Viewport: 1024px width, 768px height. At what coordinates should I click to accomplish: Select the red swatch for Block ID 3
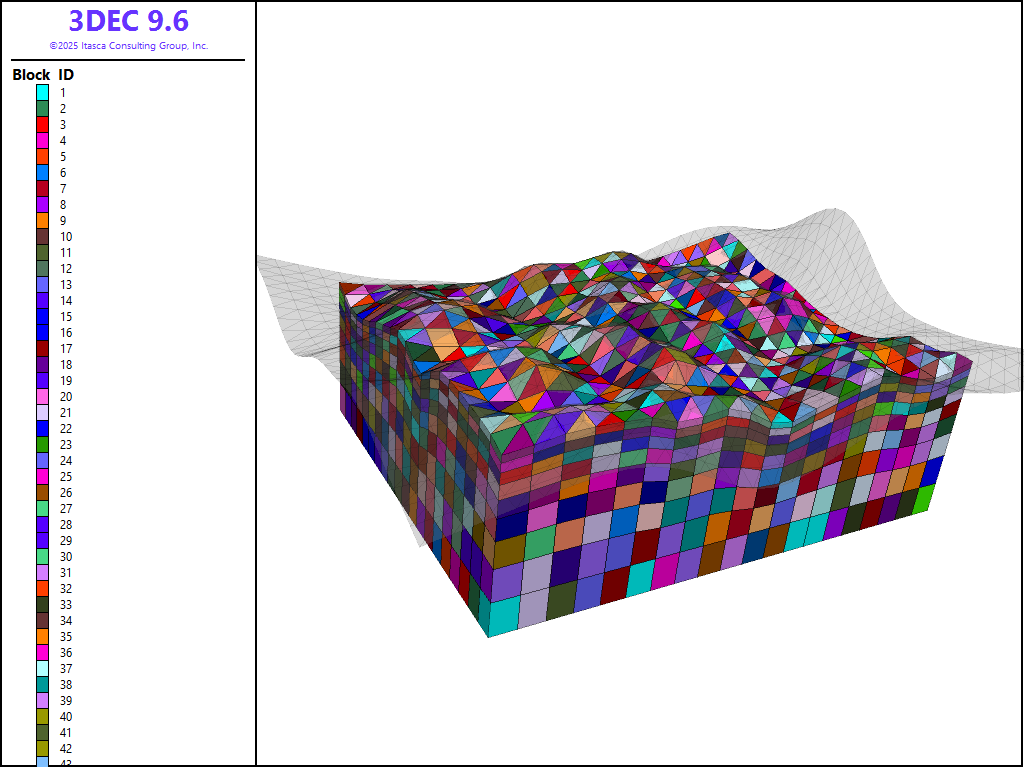pyautogui.click(x=43, y=124)
